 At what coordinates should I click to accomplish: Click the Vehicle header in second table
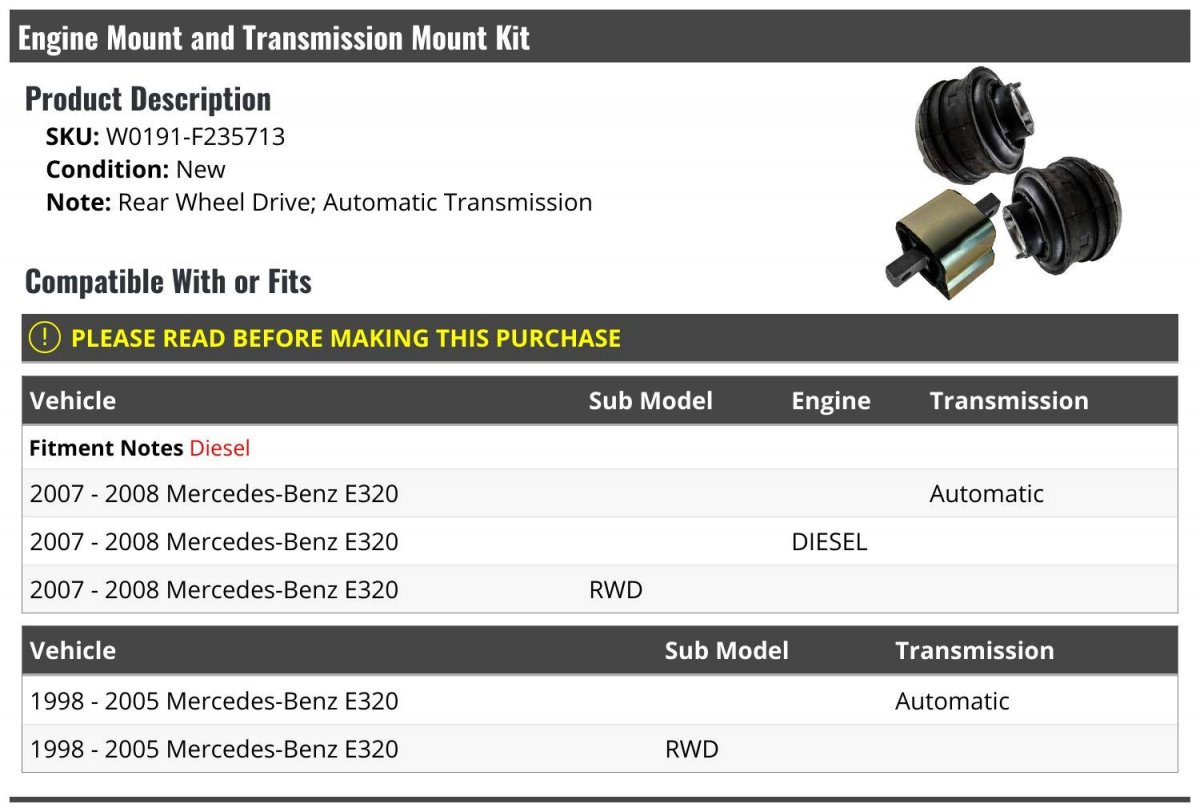pos(73,651)
